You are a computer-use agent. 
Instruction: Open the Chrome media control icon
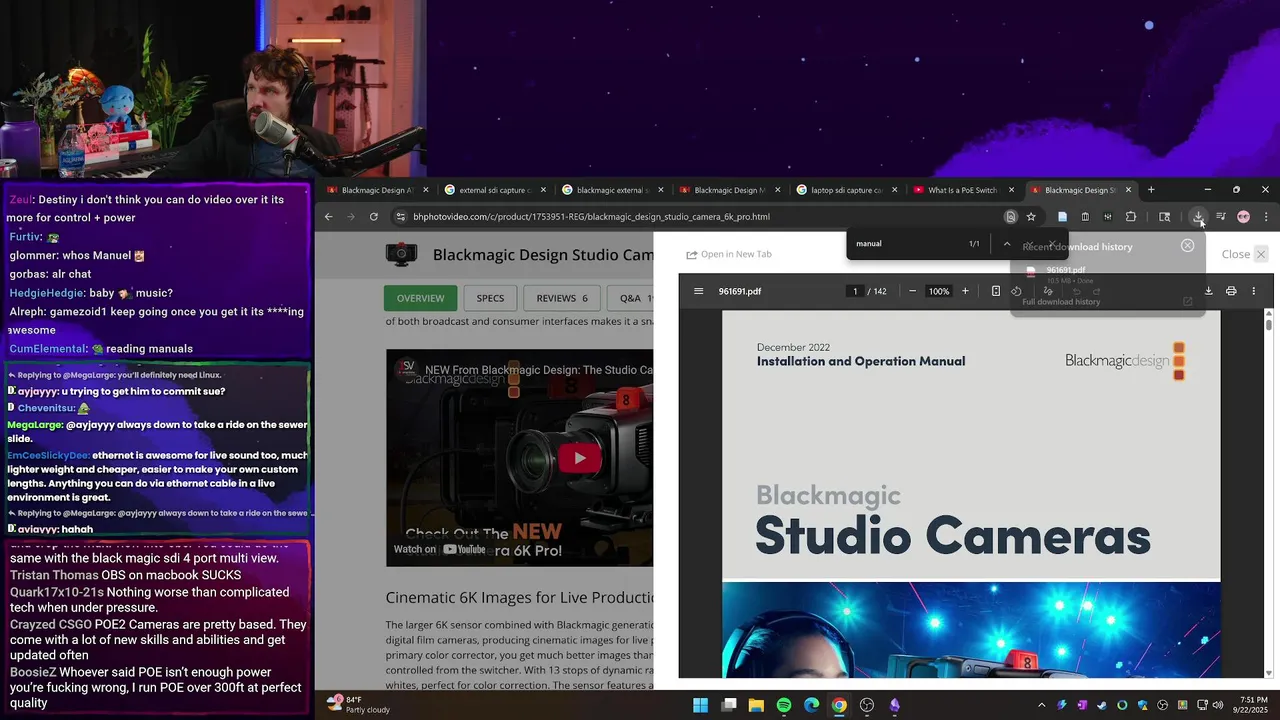[1221, 217]
